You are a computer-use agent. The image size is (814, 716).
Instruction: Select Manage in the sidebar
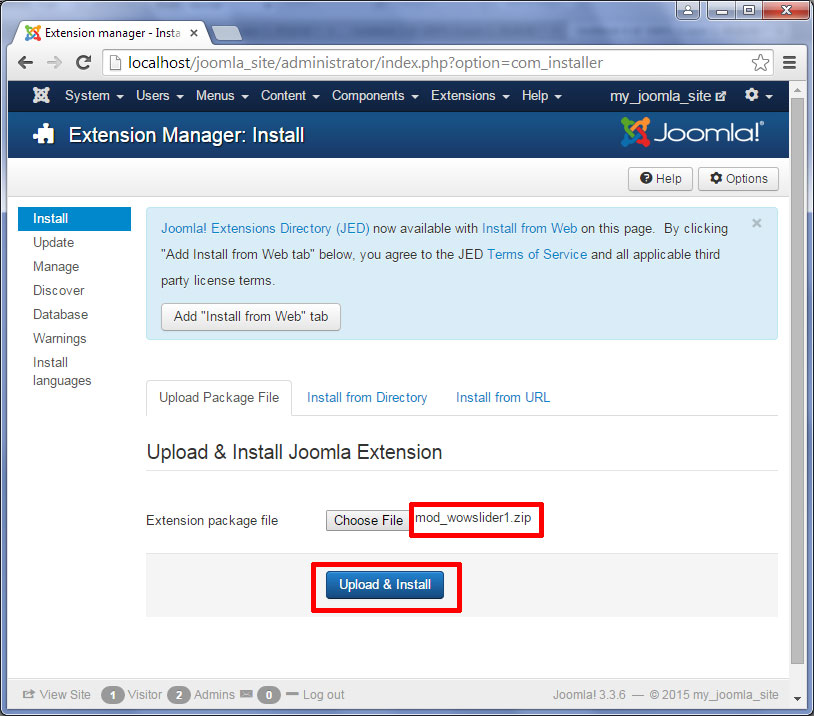[56, 266]
